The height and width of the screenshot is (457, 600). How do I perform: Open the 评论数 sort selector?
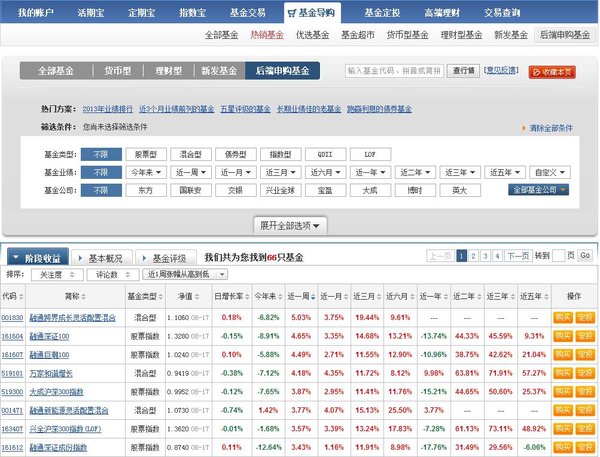(x=112, y=274)
